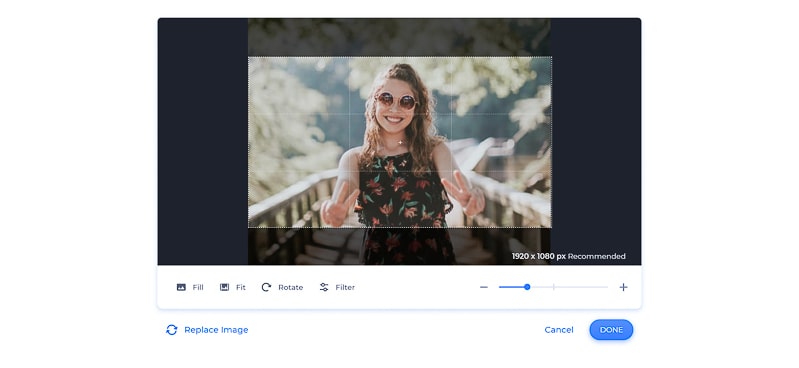Click the Fill image icon
Viewport: 799px width, 368px height.
[181, 287]
